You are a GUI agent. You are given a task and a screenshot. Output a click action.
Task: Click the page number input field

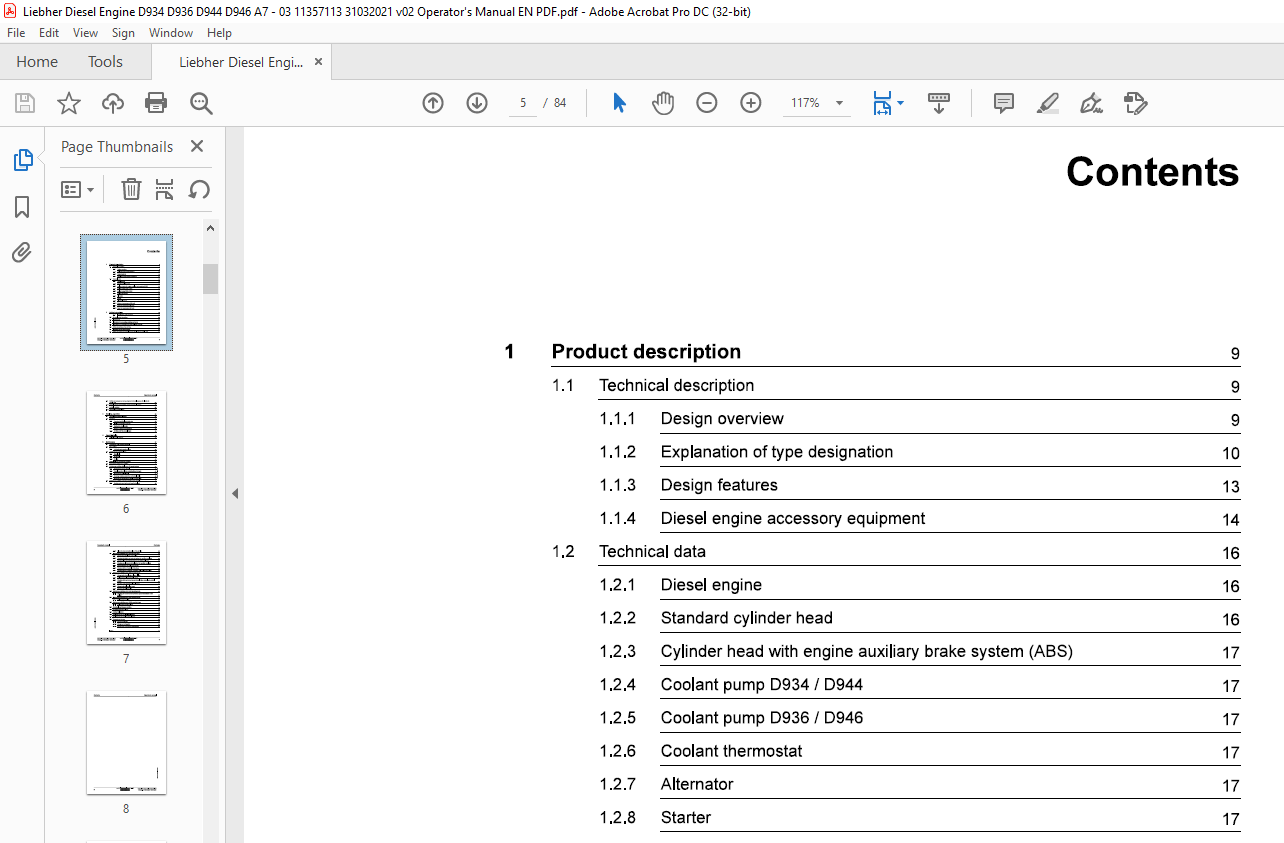click(522, 103)
